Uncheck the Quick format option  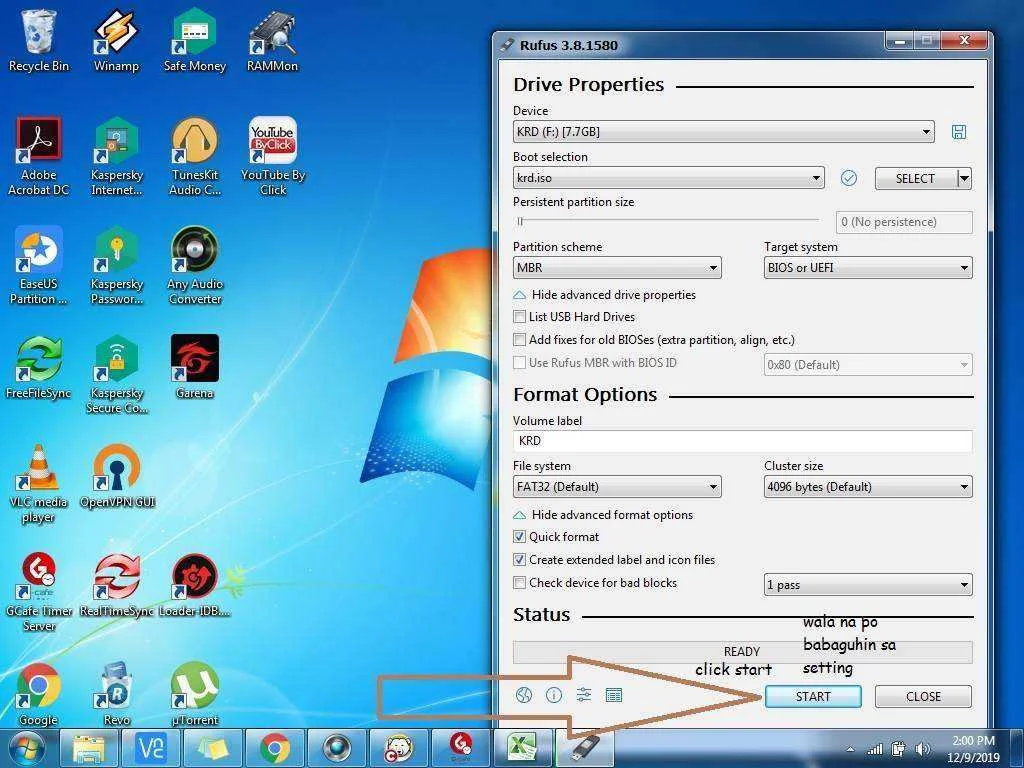[519, 537]
